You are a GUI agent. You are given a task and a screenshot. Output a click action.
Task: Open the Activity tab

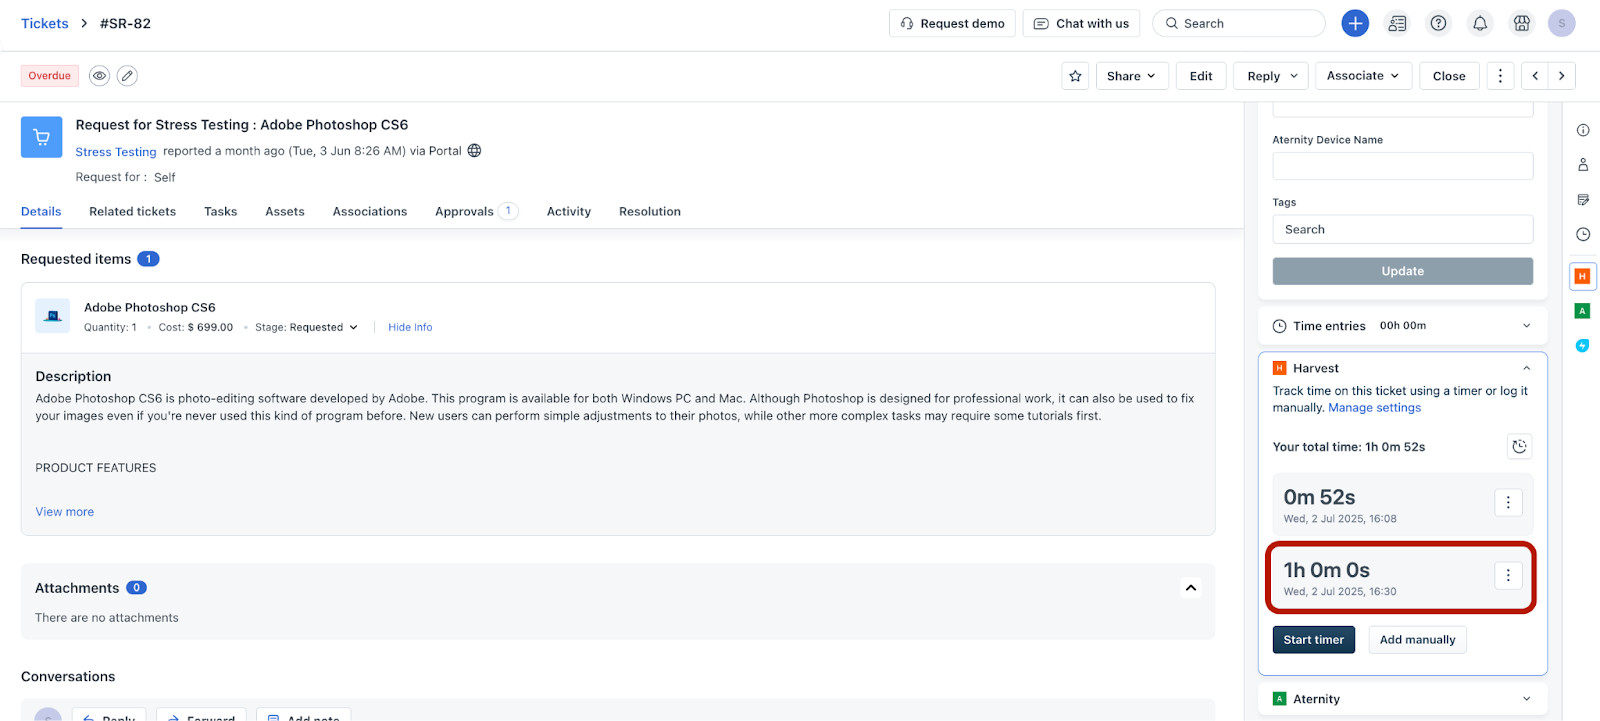569,212
